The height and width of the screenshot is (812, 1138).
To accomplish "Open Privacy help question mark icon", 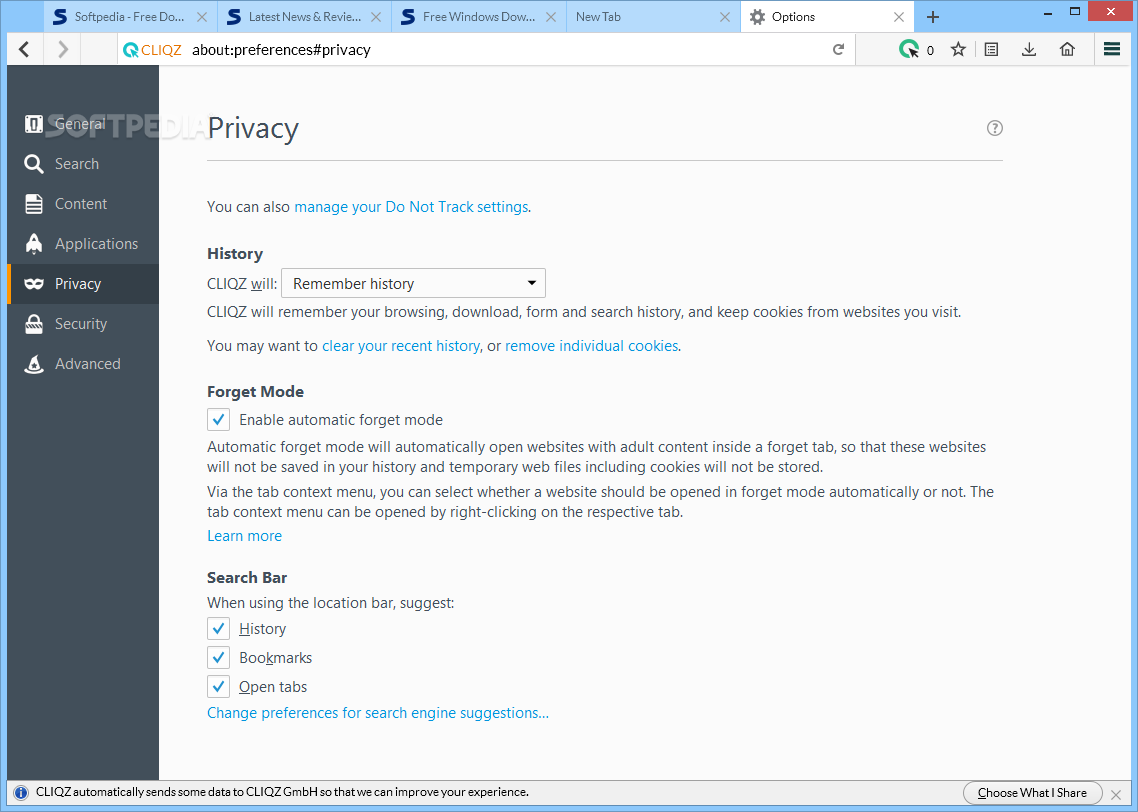I will pyautogui.click(x=994, y=128).
